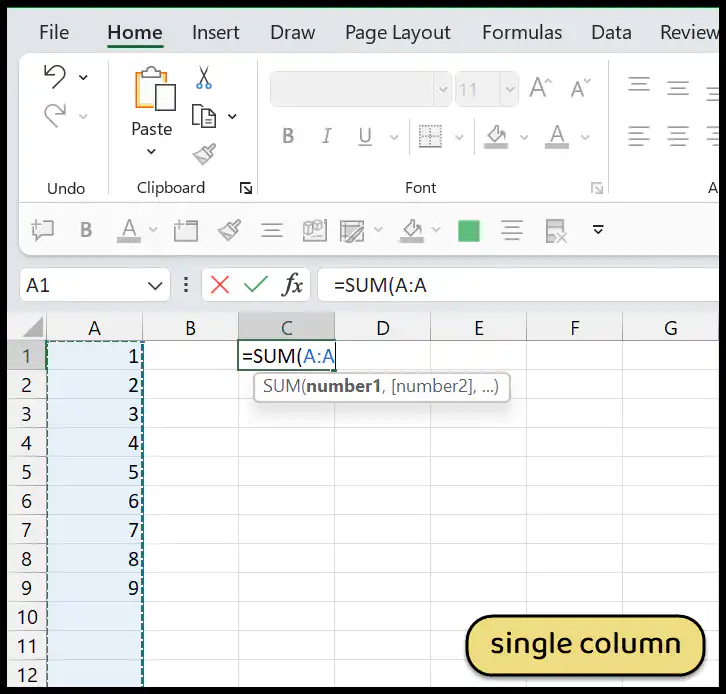The image size is (726, 694).
Task: Click cell A5 containing 5
Action: [x=95, y=472]
